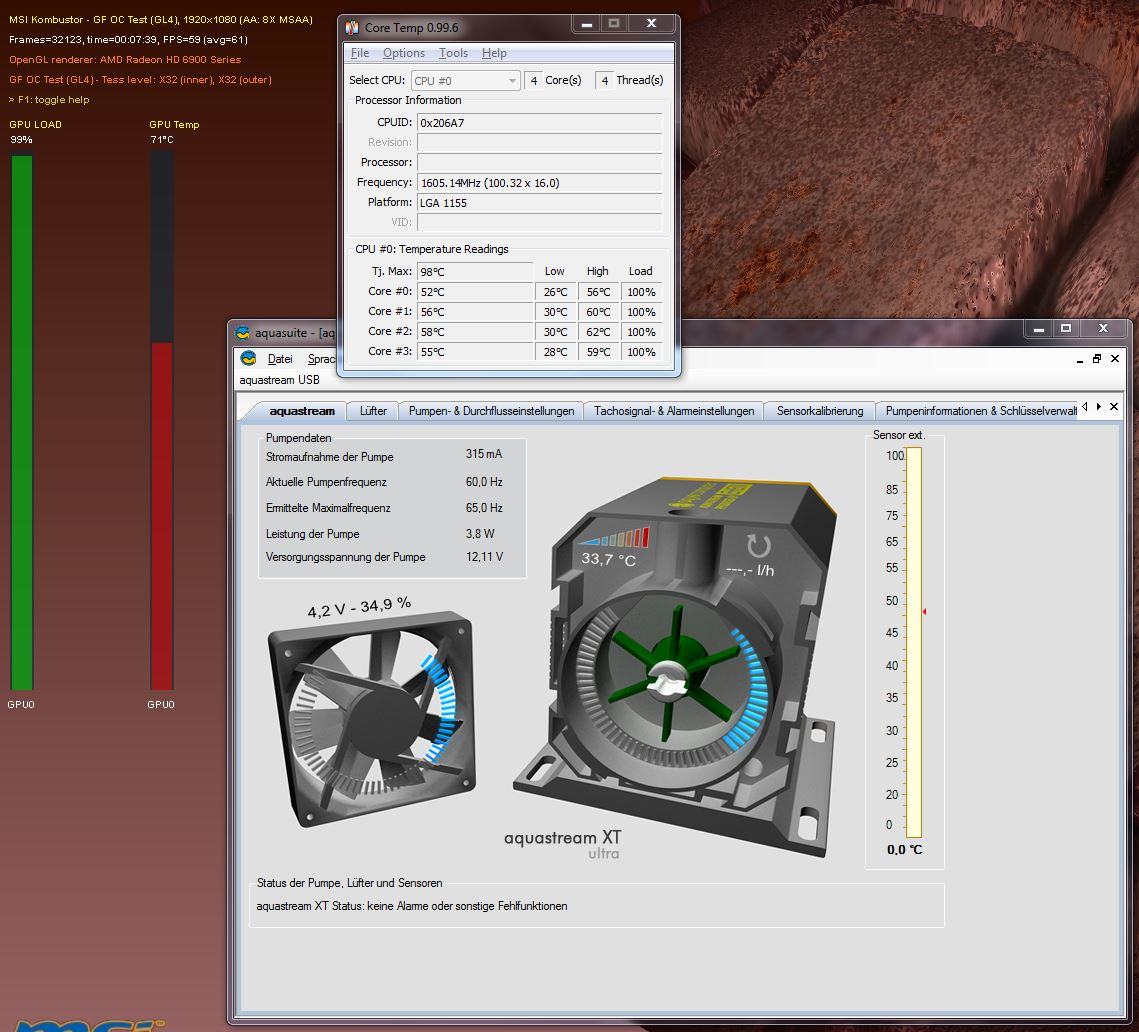Close the inner aquasuite document window

(x=1116, y=359)
